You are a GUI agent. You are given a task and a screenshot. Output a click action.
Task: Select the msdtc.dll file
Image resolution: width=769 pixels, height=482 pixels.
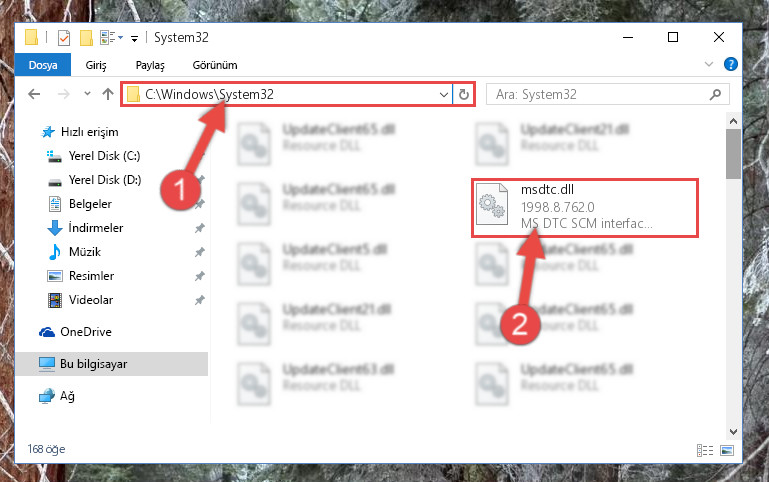point(585,208)
